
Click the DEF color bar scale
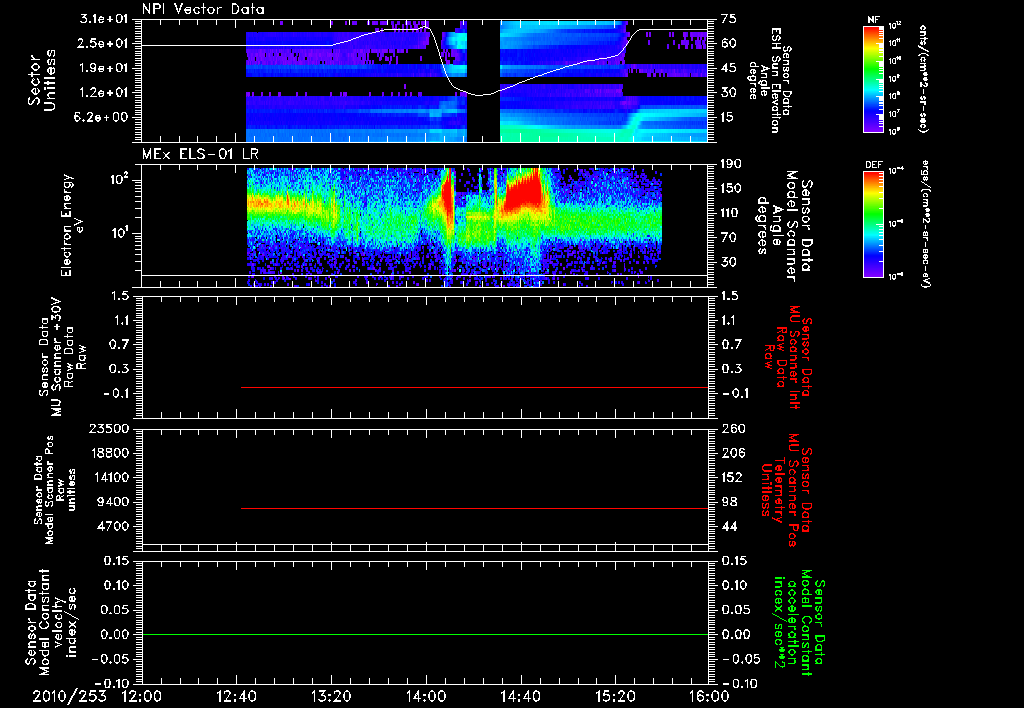click(x=874, y=224)
